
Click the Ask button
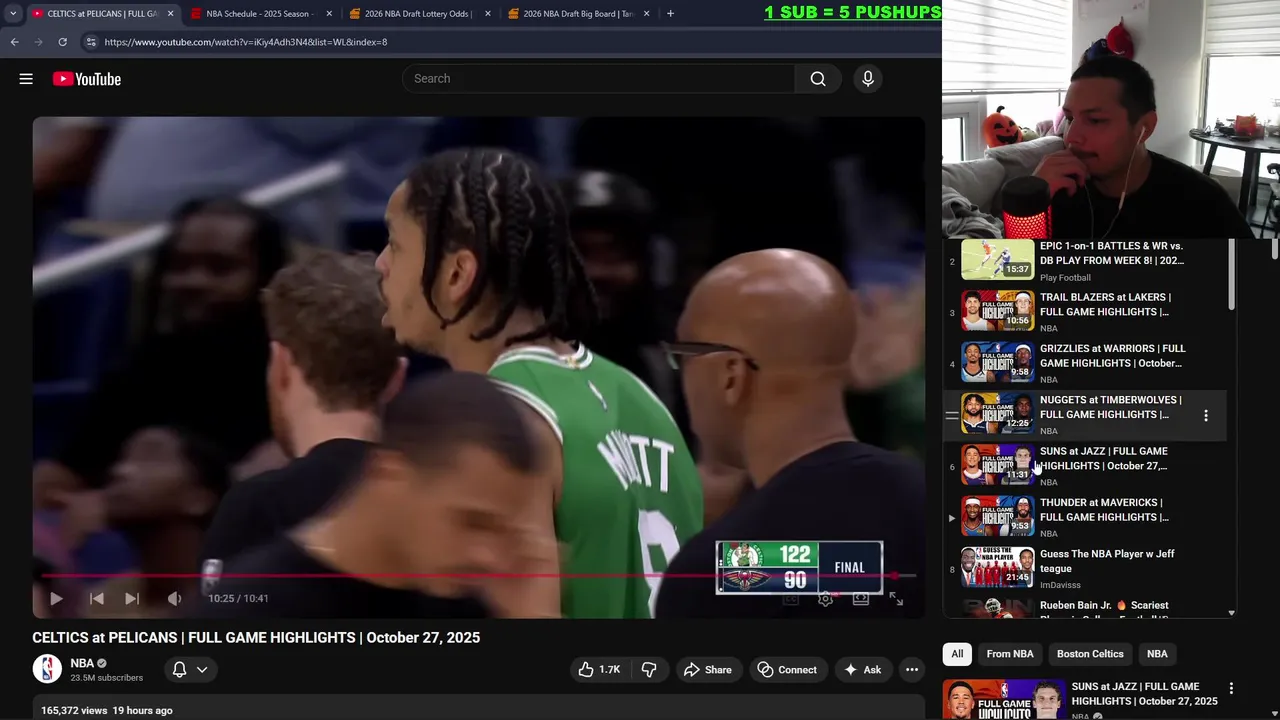pos(862,669)
